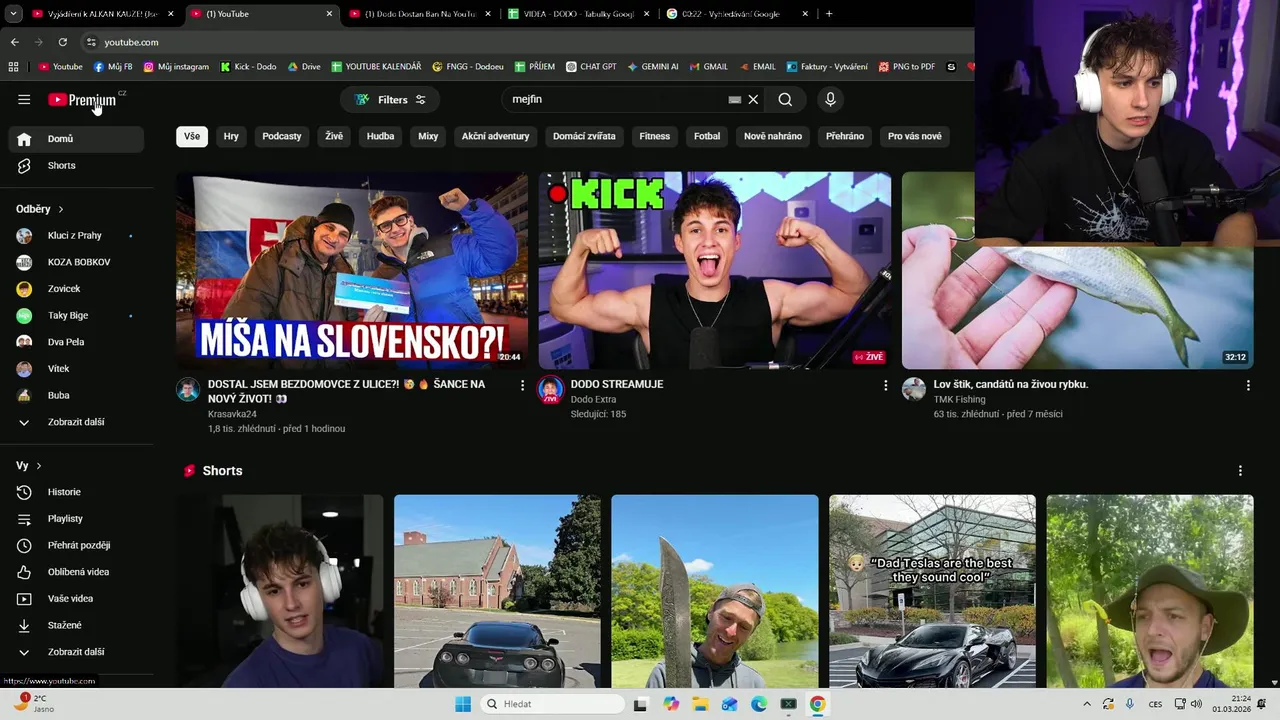Viewport: 1280px width, 720px height.
Task: Open Kluci z Prahy subscription
Action: point(76,236)
